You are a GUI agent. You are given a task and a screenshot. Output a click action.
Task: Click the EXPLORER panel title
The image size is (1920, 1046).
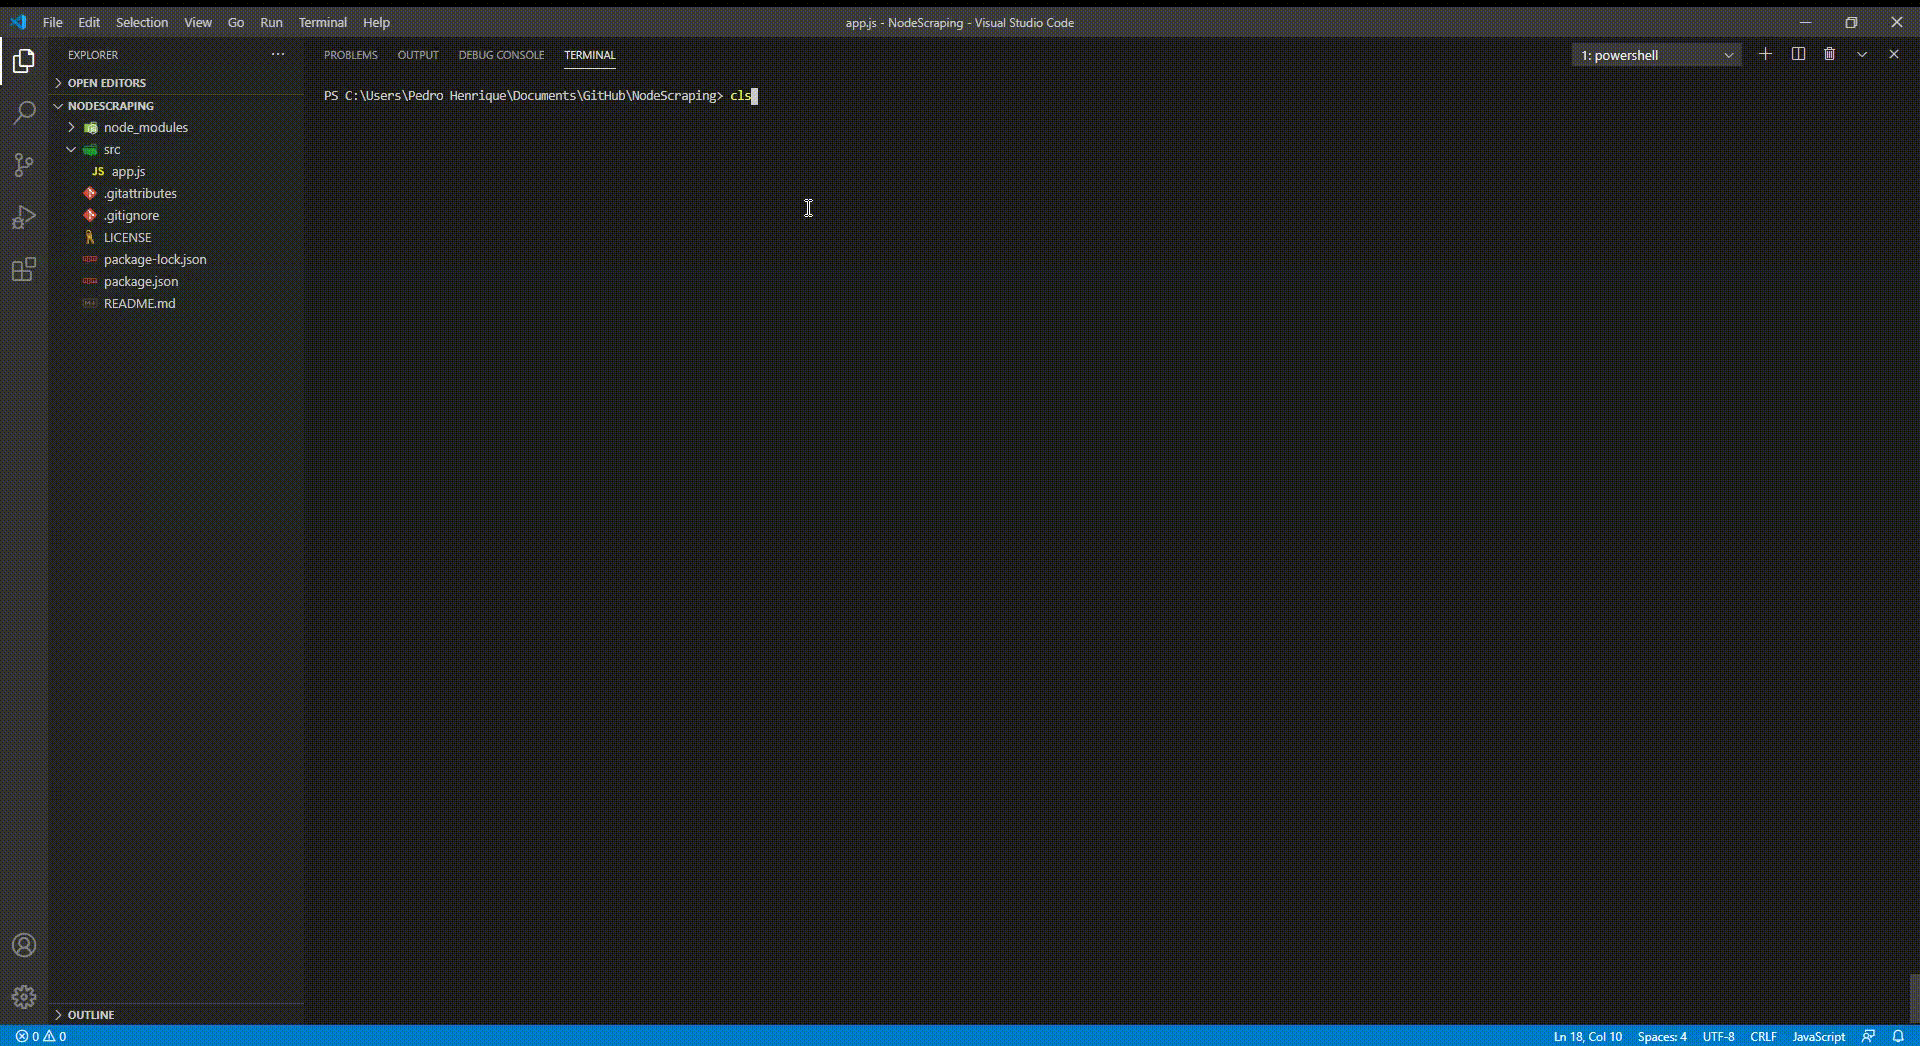[93, 55]
